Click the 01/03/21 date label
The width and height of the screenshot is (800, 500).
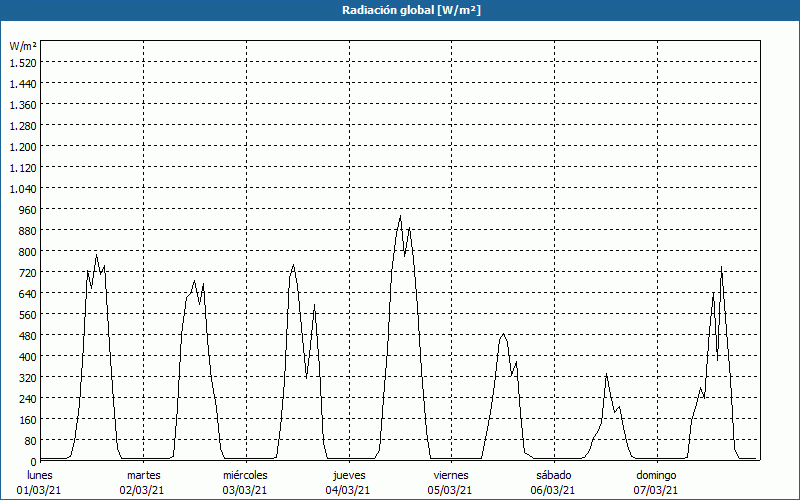(x=39, y=490)
